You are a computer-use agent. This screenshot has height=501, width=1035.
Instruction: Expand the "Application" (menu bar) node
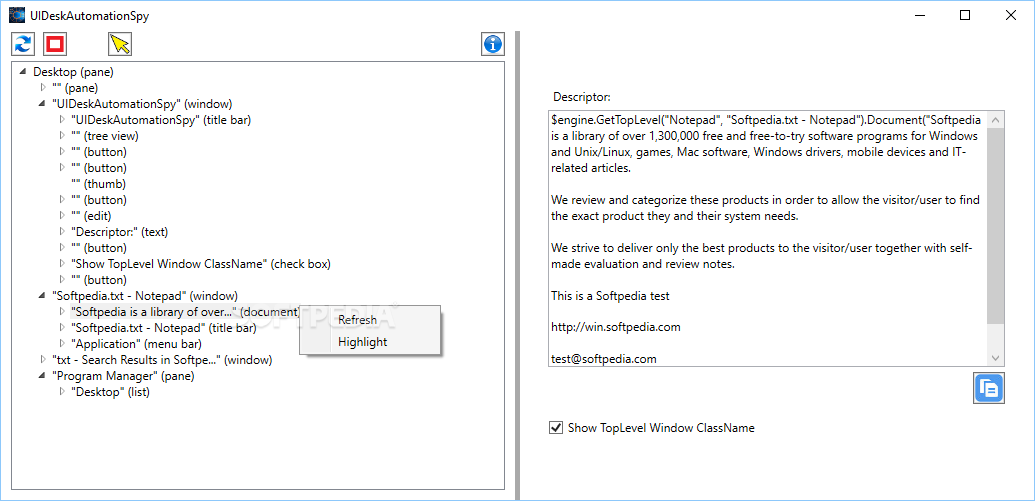(x=62, y=343)
